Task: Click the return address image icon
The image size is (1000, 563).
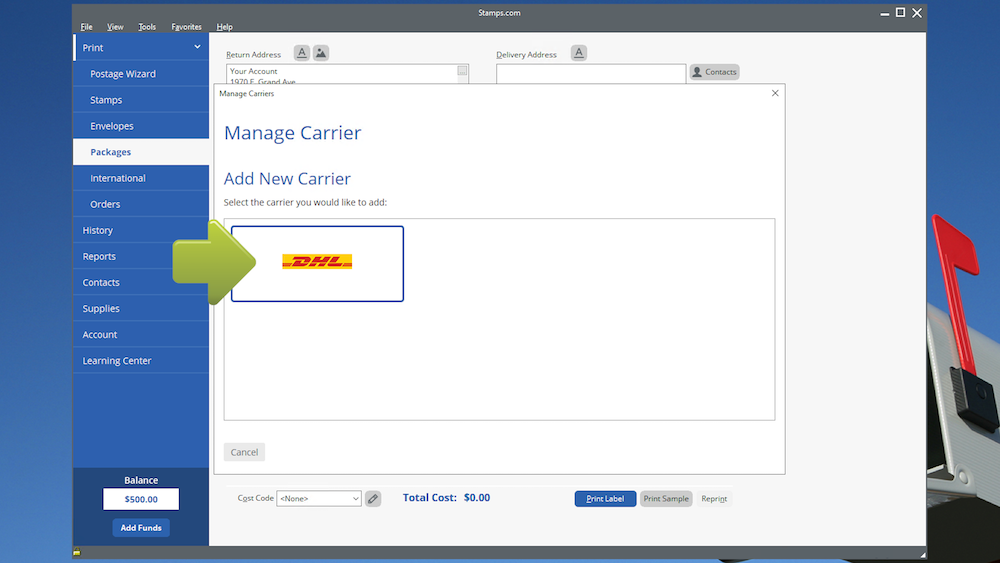Action: coord(320,53)
